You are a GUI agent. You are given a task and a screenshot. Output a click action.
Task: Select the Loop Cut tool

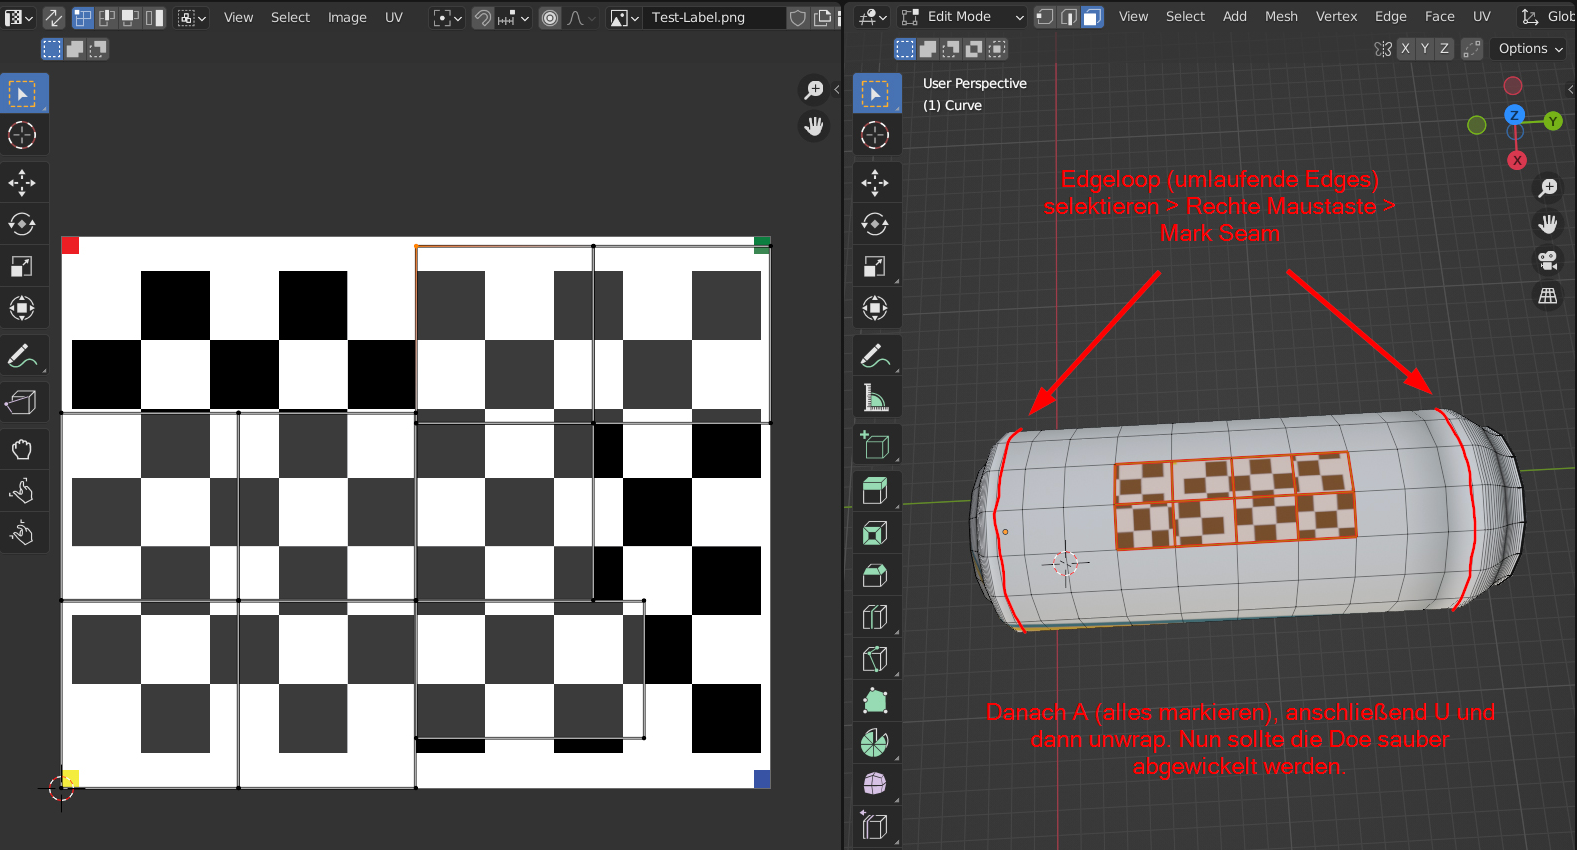pos(875,617)
